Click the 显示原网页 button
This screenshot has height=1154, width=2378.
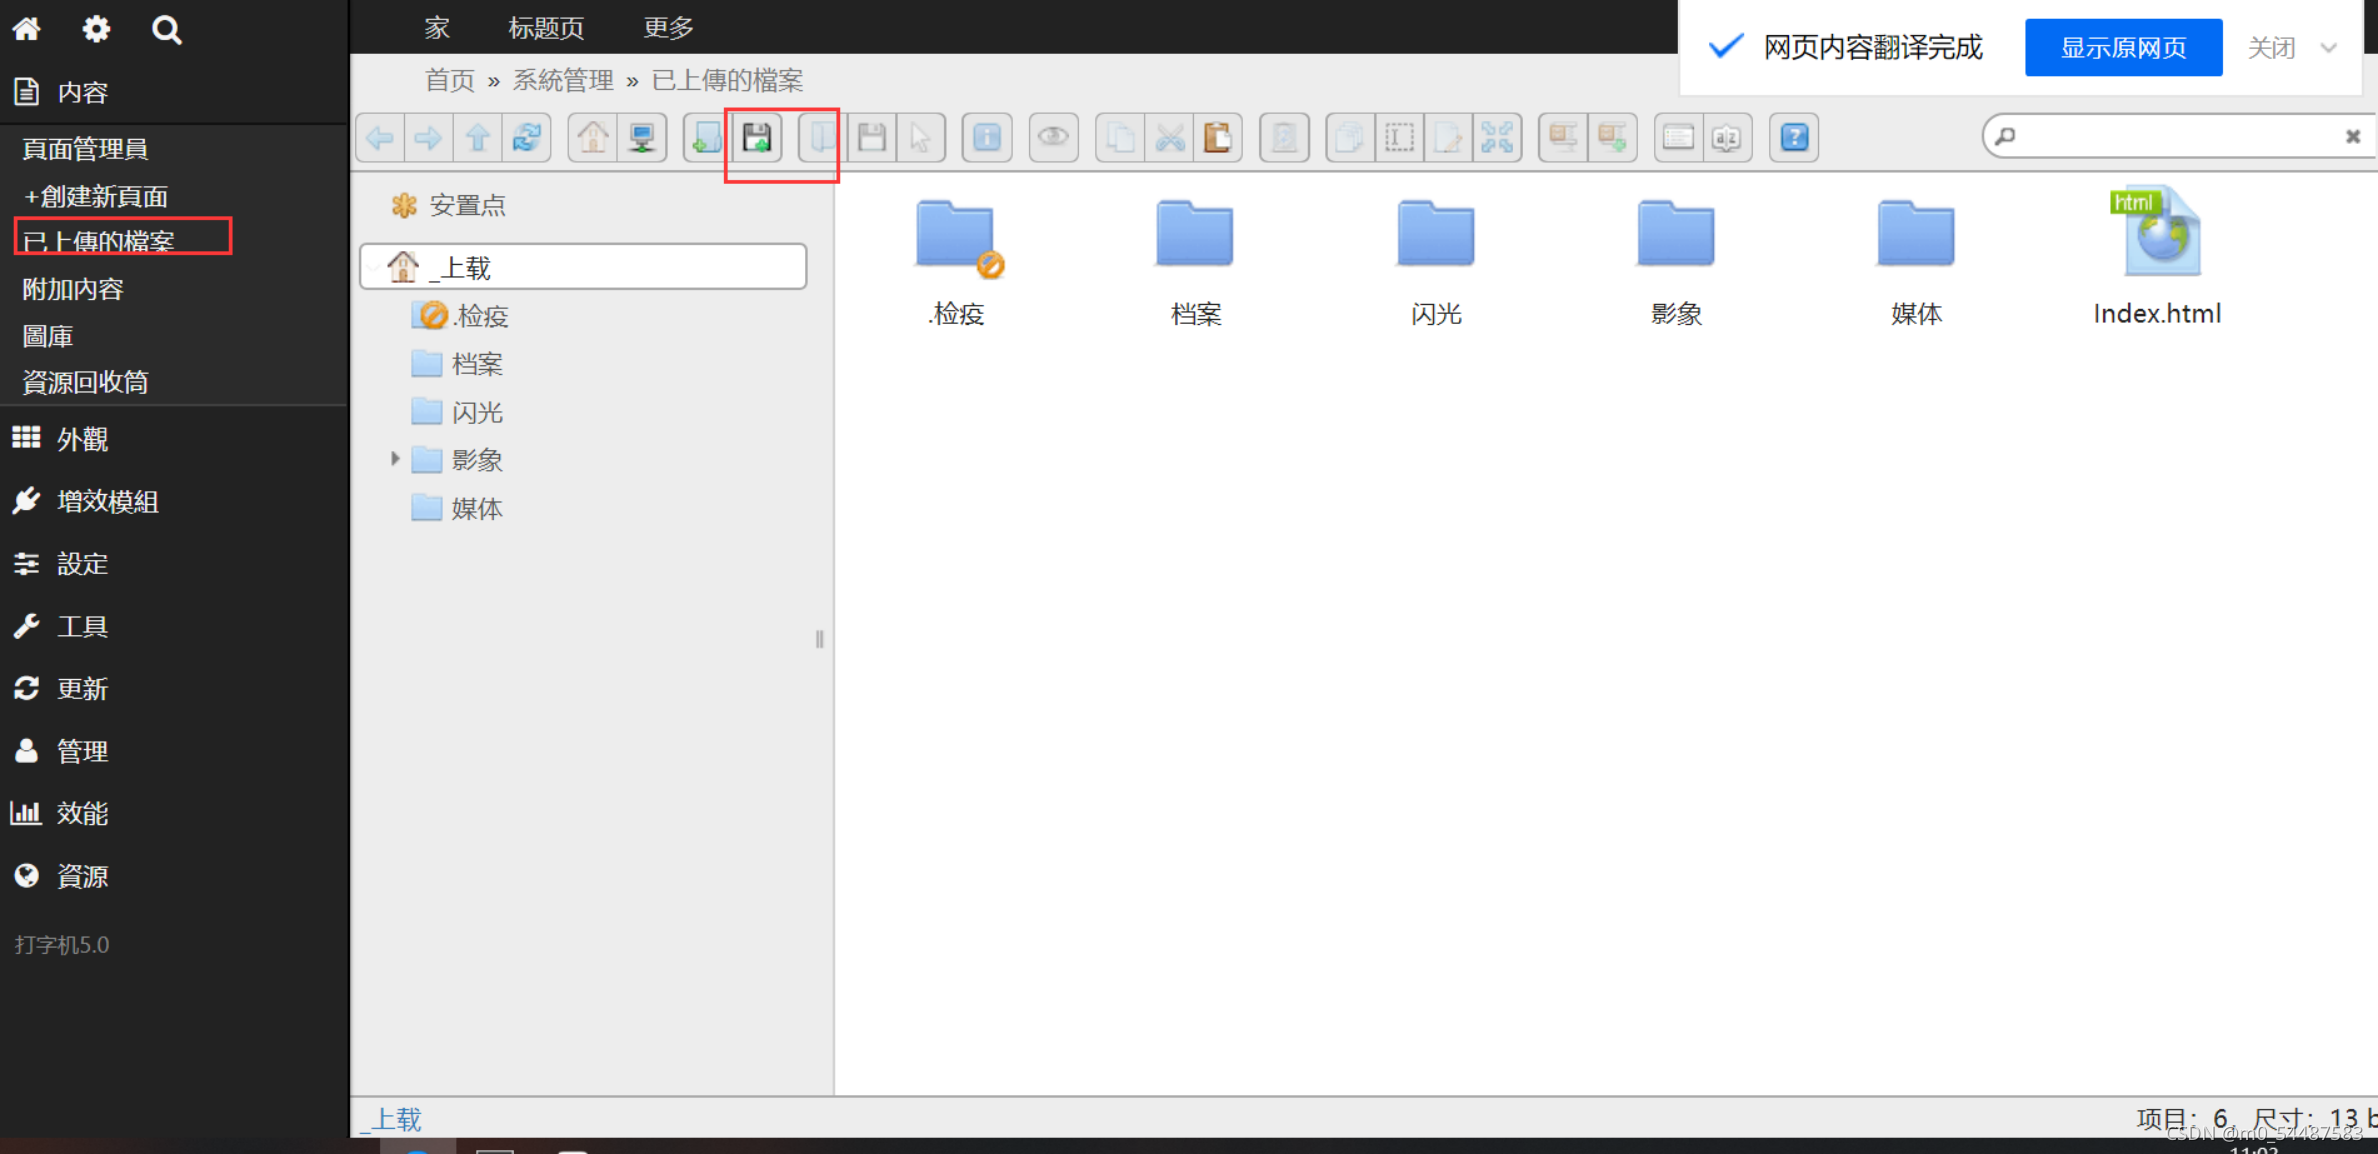[x=2123, y=48]
